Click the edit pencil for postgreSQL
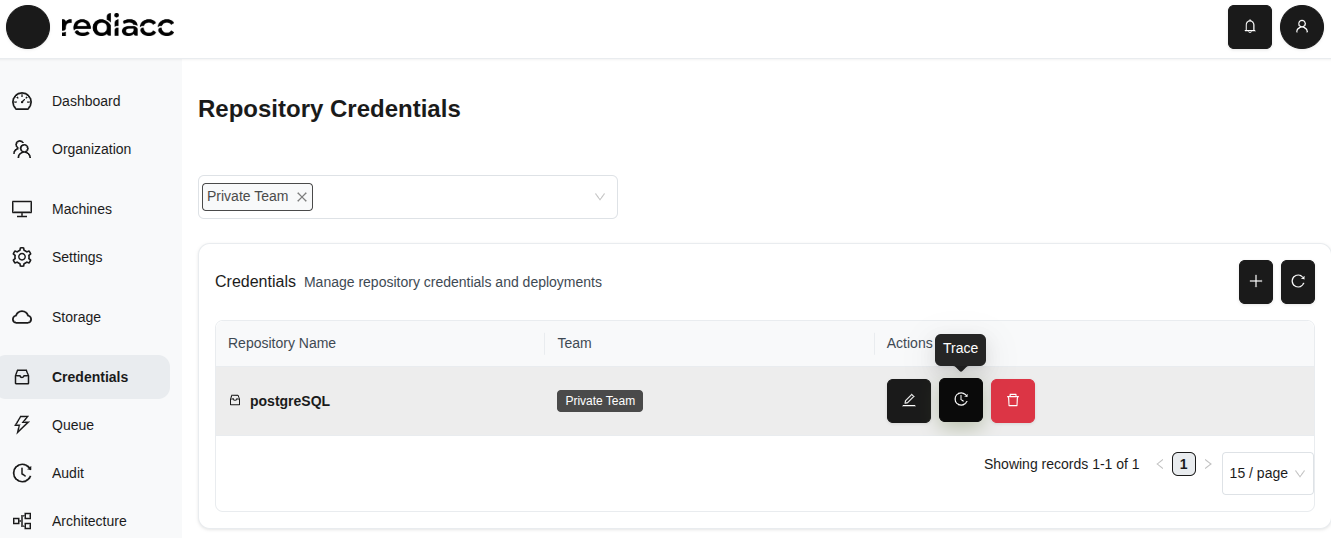 pos(908,400)
